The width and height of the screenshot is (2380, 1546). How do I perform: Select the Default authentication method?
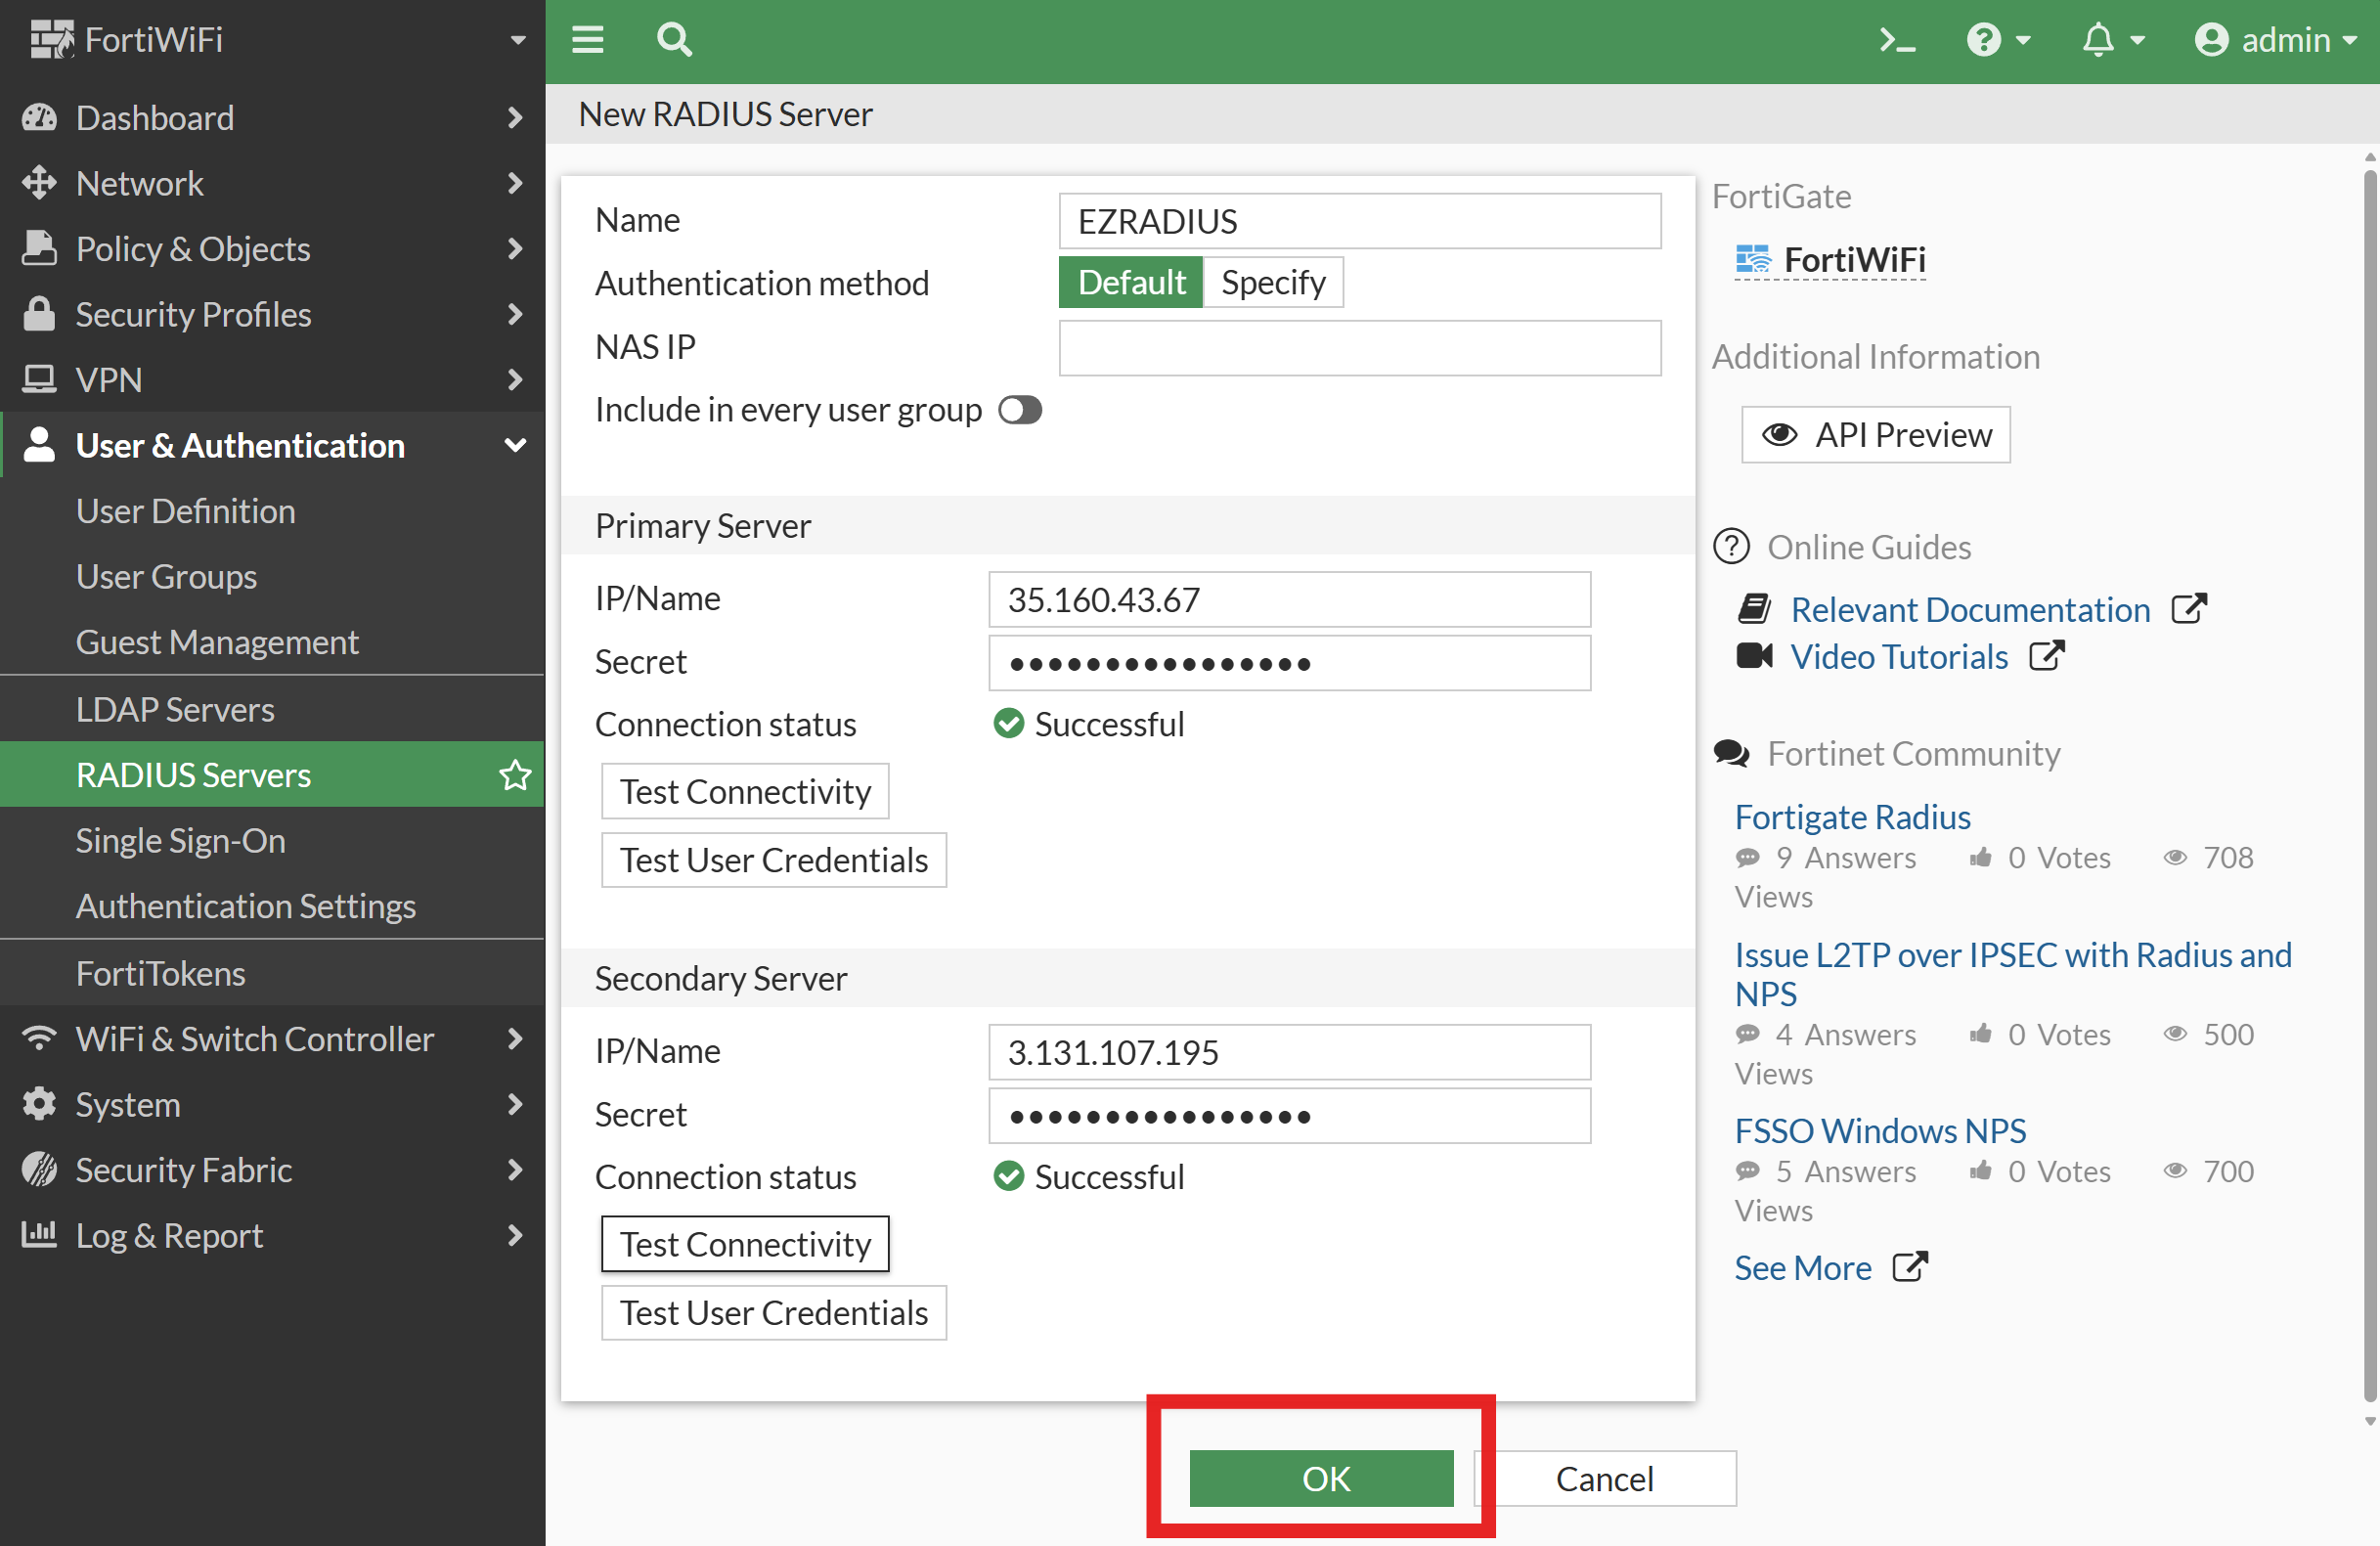pyautogui.click(x=1130, y=282)
